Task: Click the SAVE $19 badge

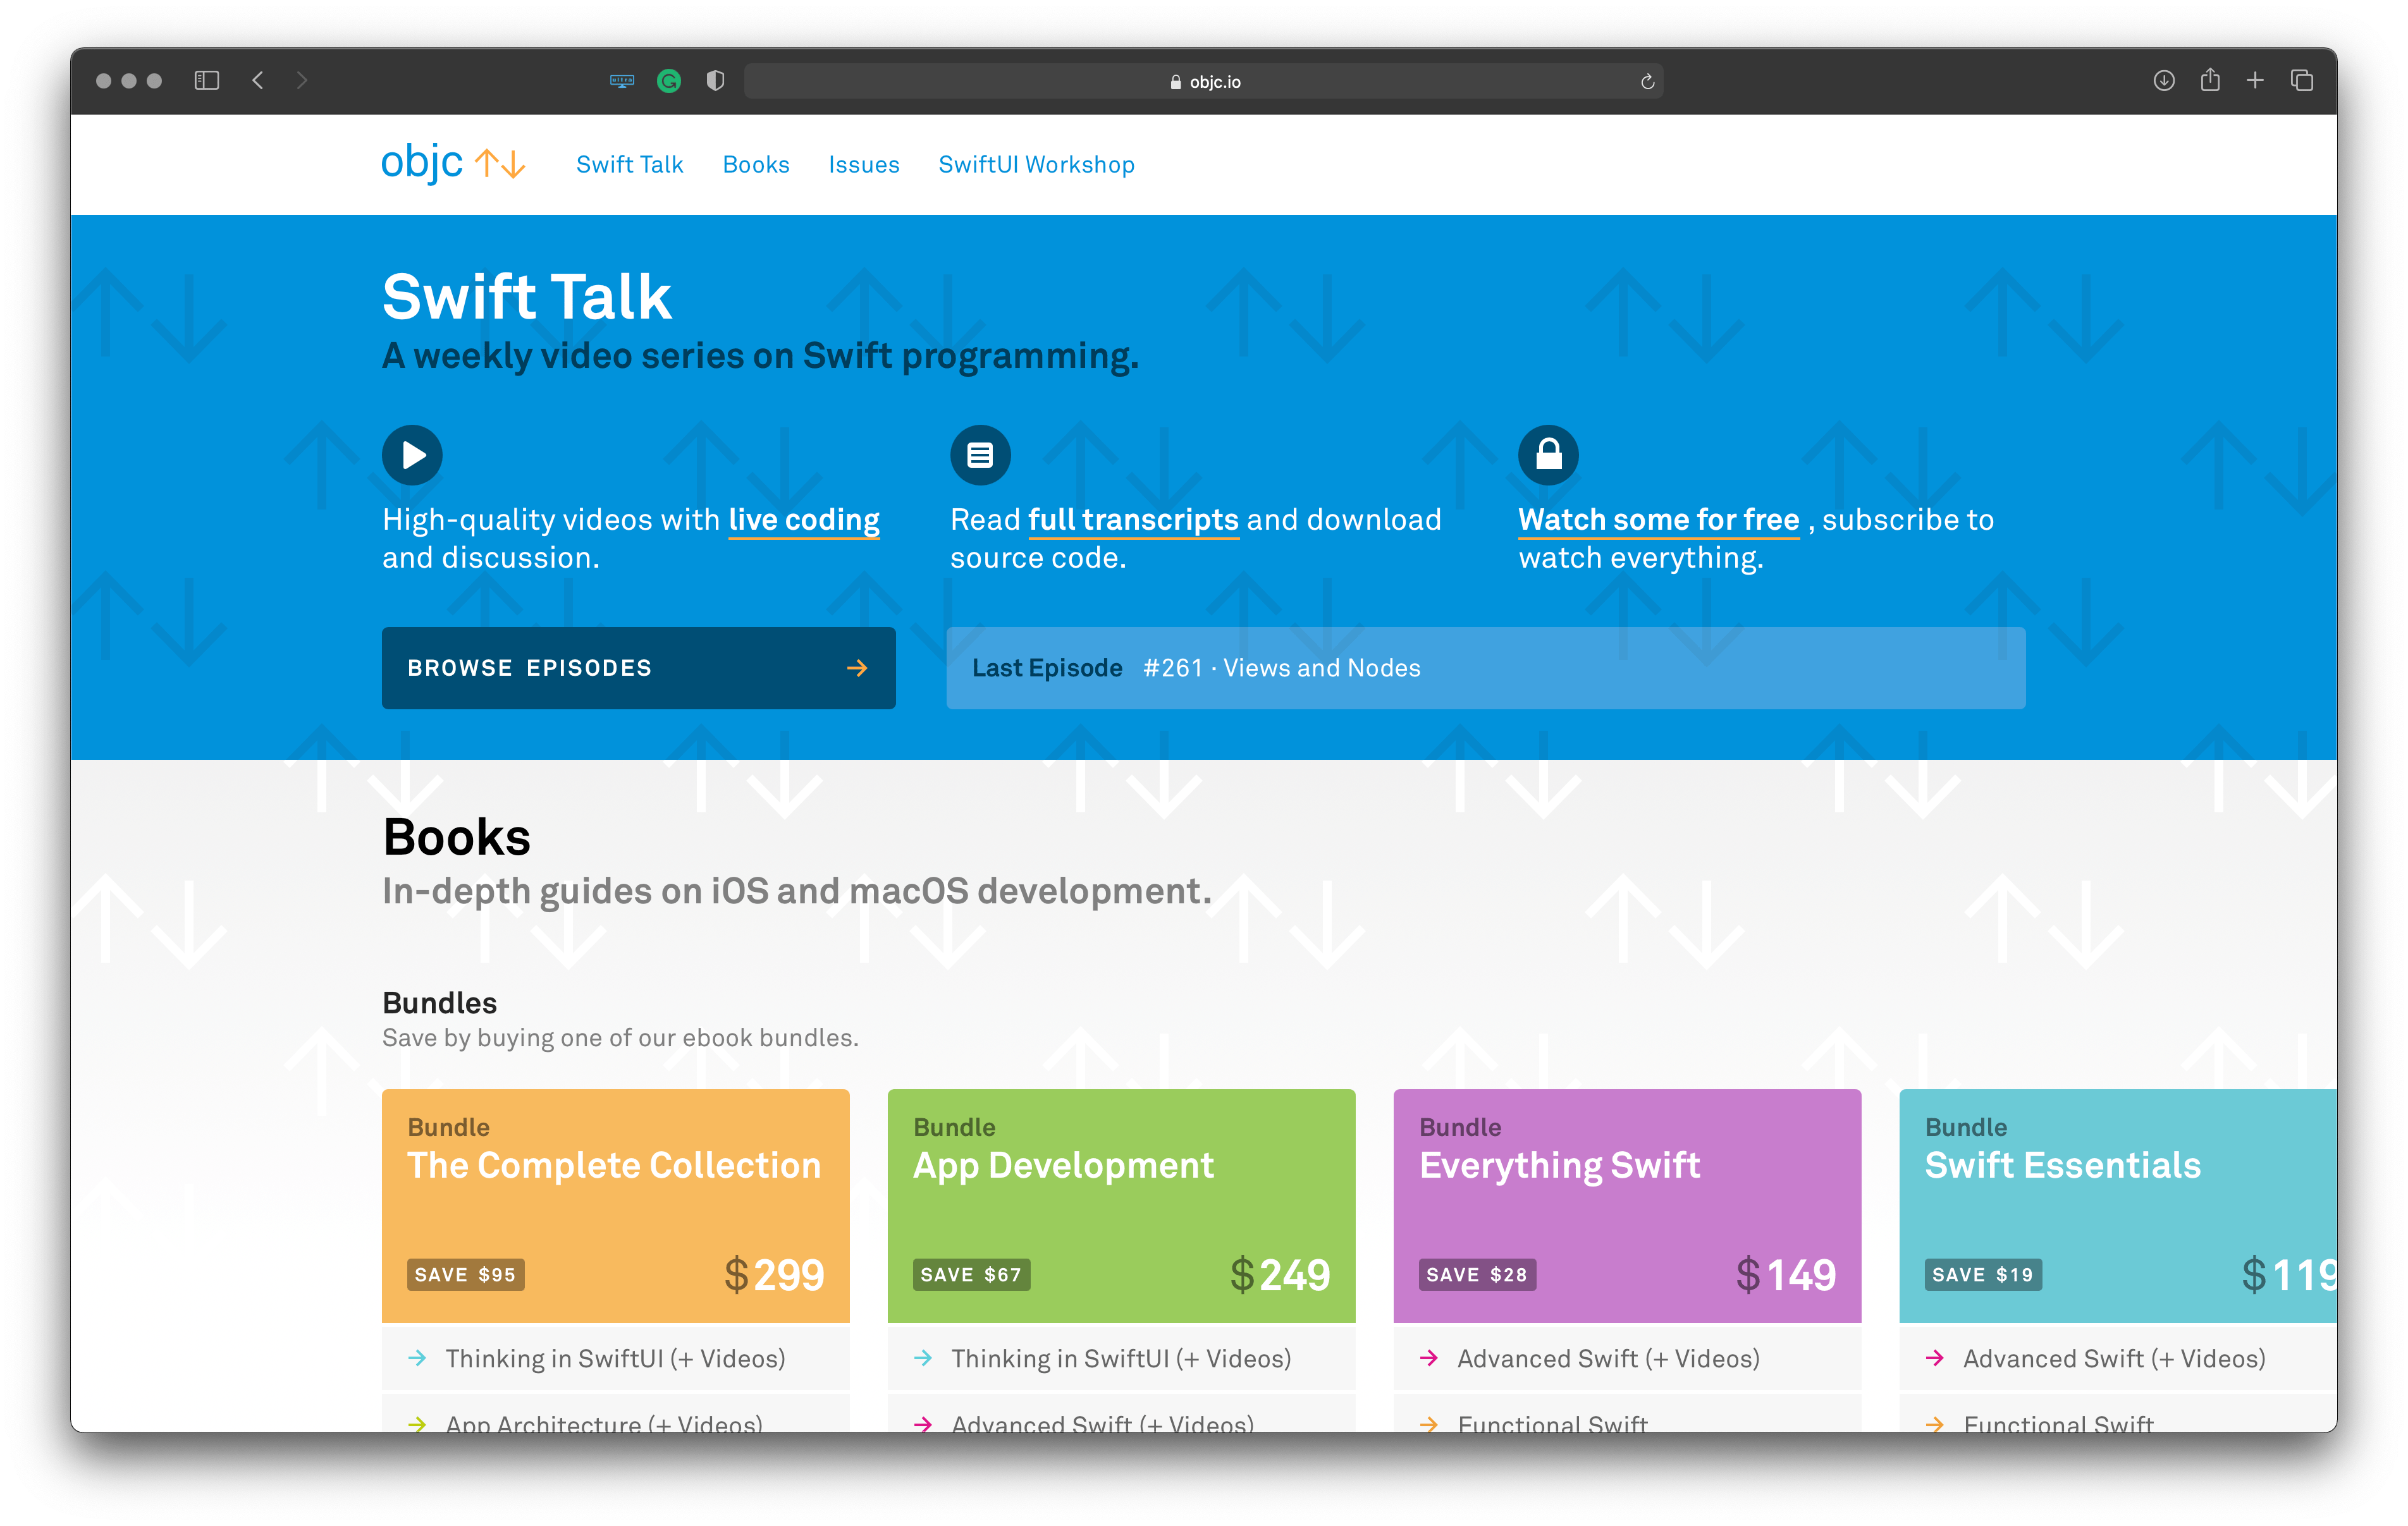Action: pos(1983,1274)
